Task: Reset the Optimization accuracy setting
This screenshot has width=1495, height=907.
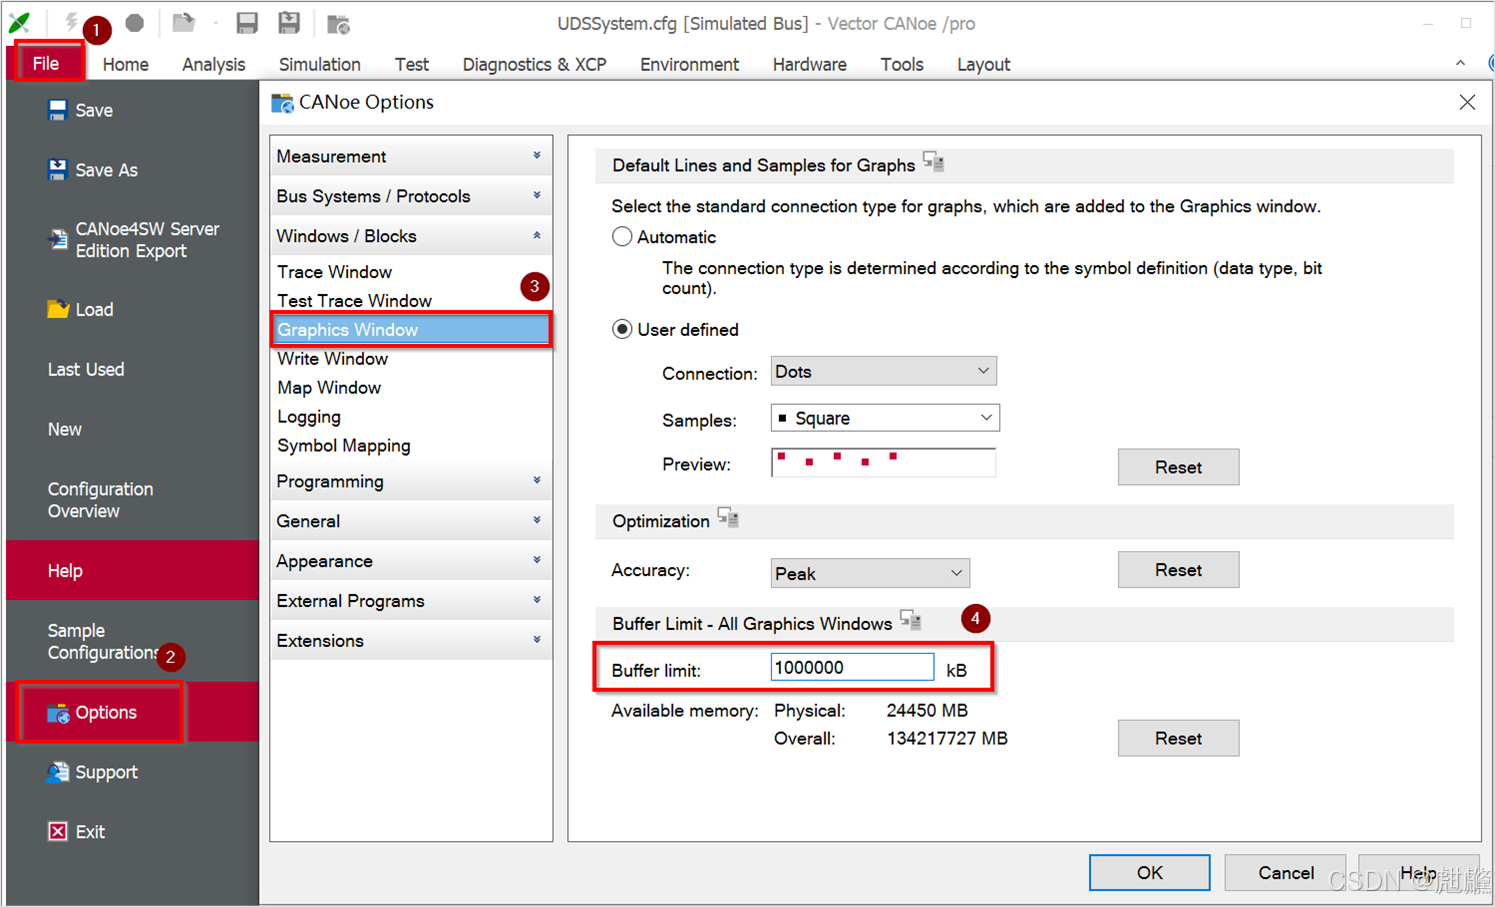Action: (x=1178, y=570)
